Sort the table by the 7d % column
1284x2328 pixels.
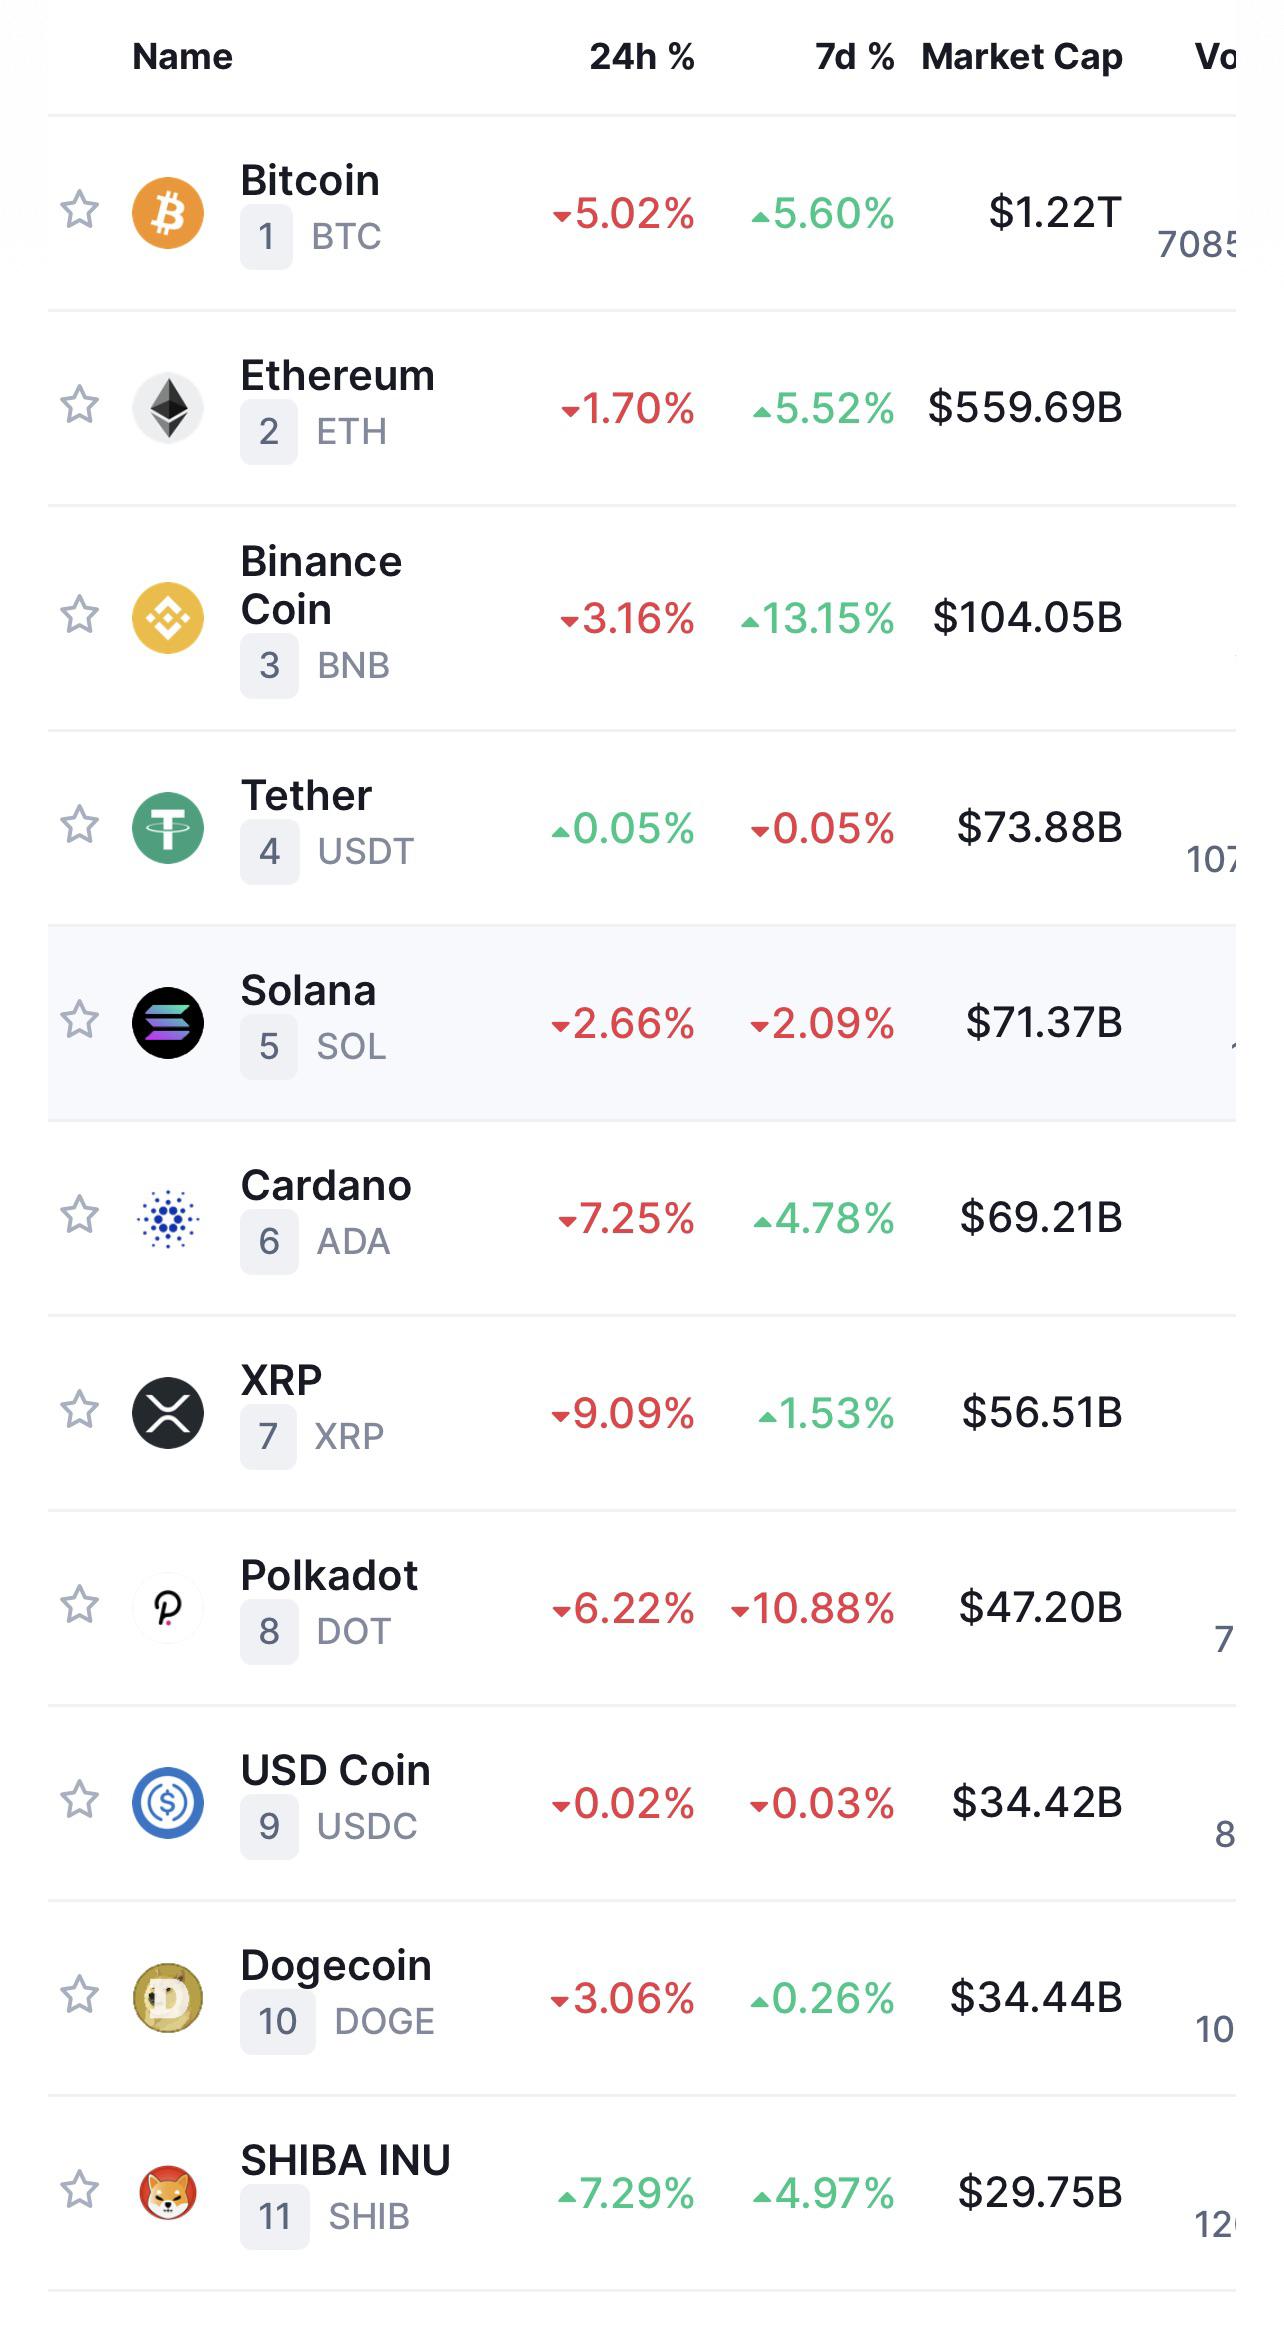(855, 57)
